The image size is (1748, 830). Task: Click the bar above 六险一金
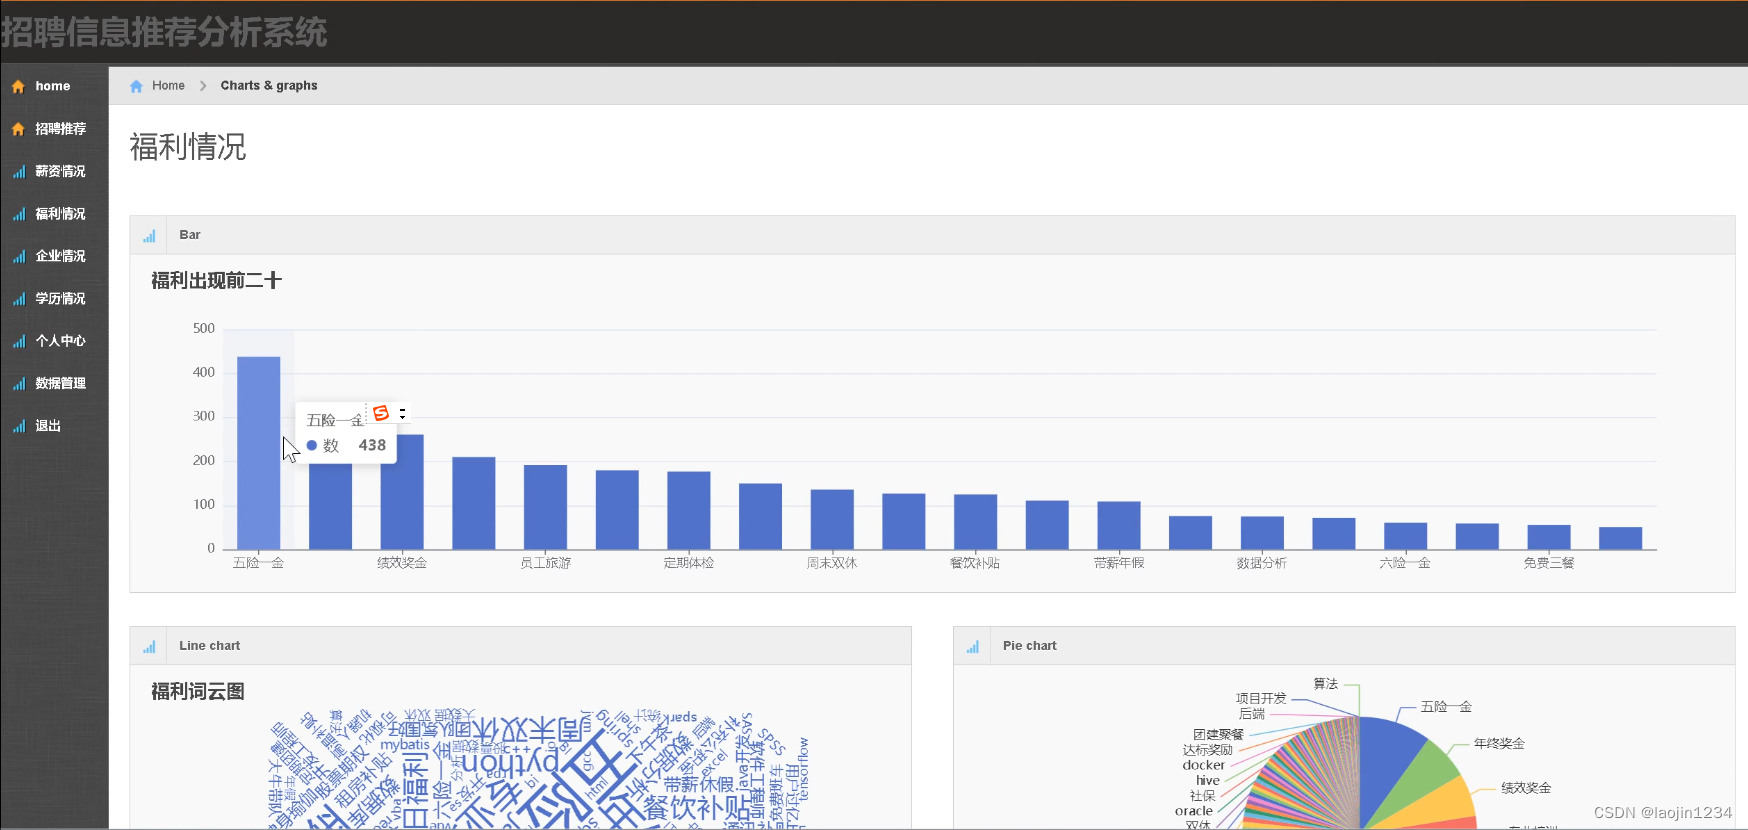tap(1405, 536)
